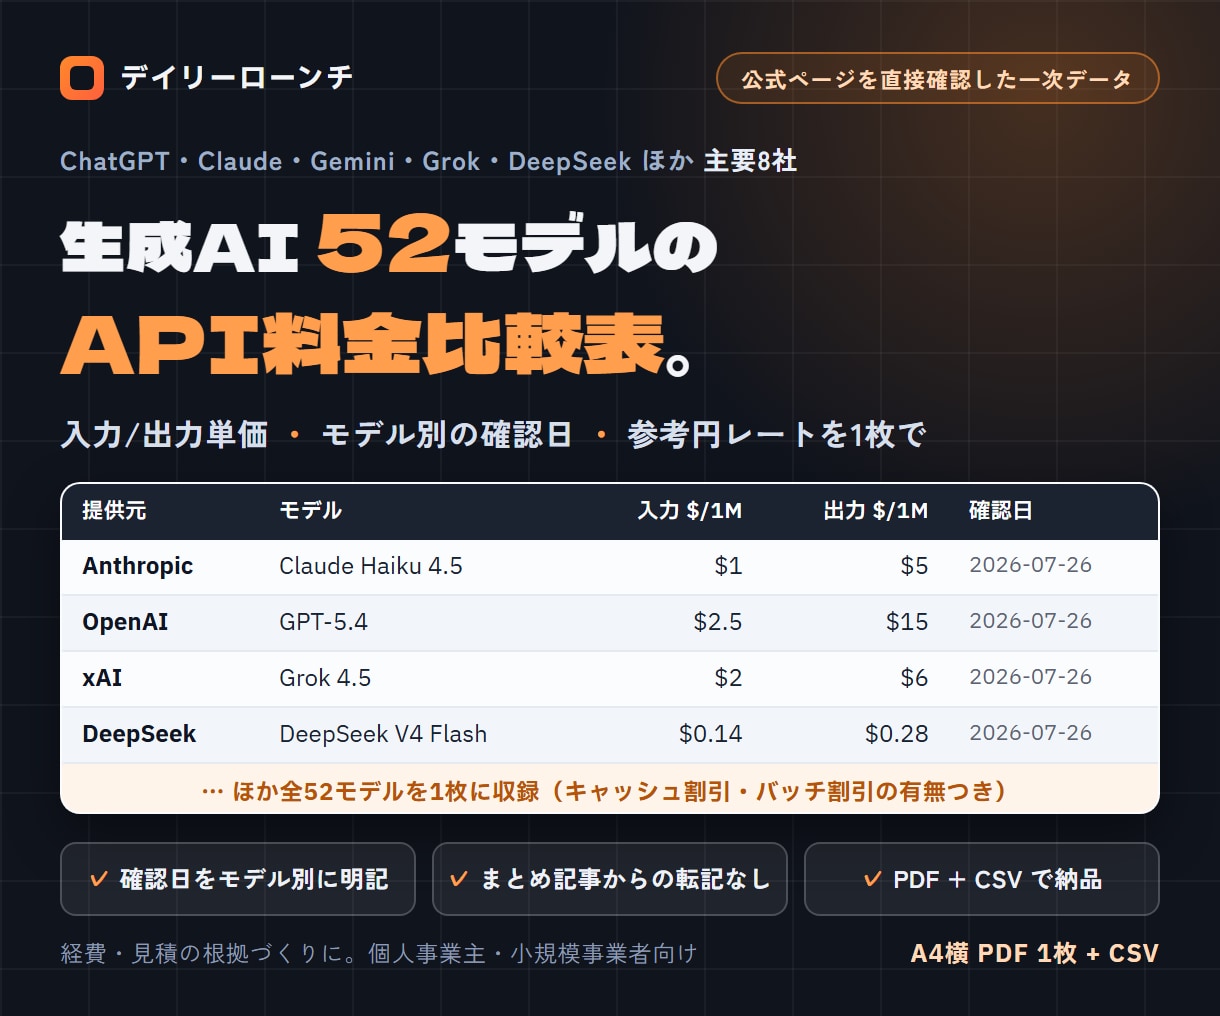Click the 2026-07-26 date in xAI row

pyautogui.click(x=1031, y=677)
